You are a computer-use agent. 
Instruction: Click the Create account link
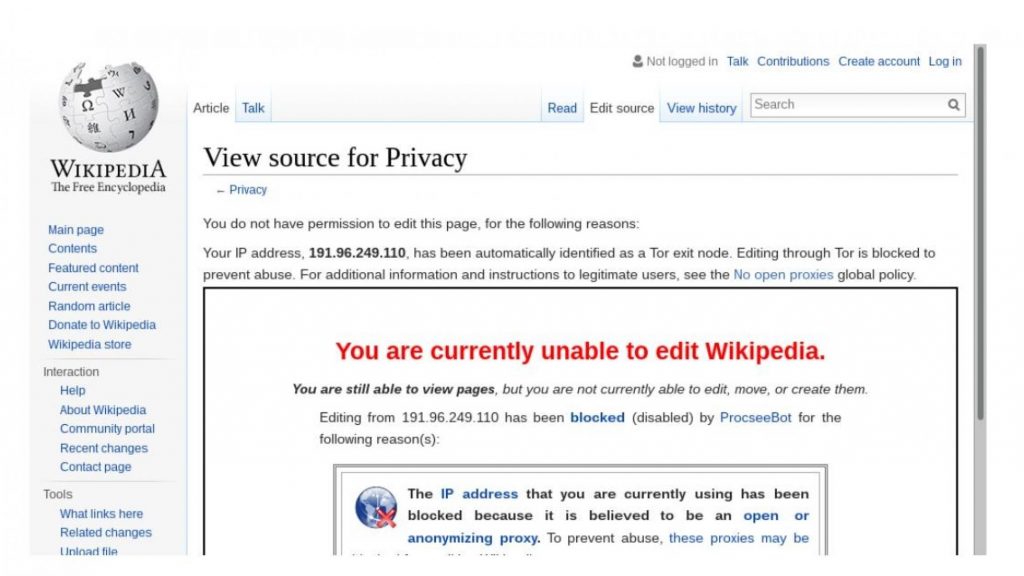[x=878, y=61]
